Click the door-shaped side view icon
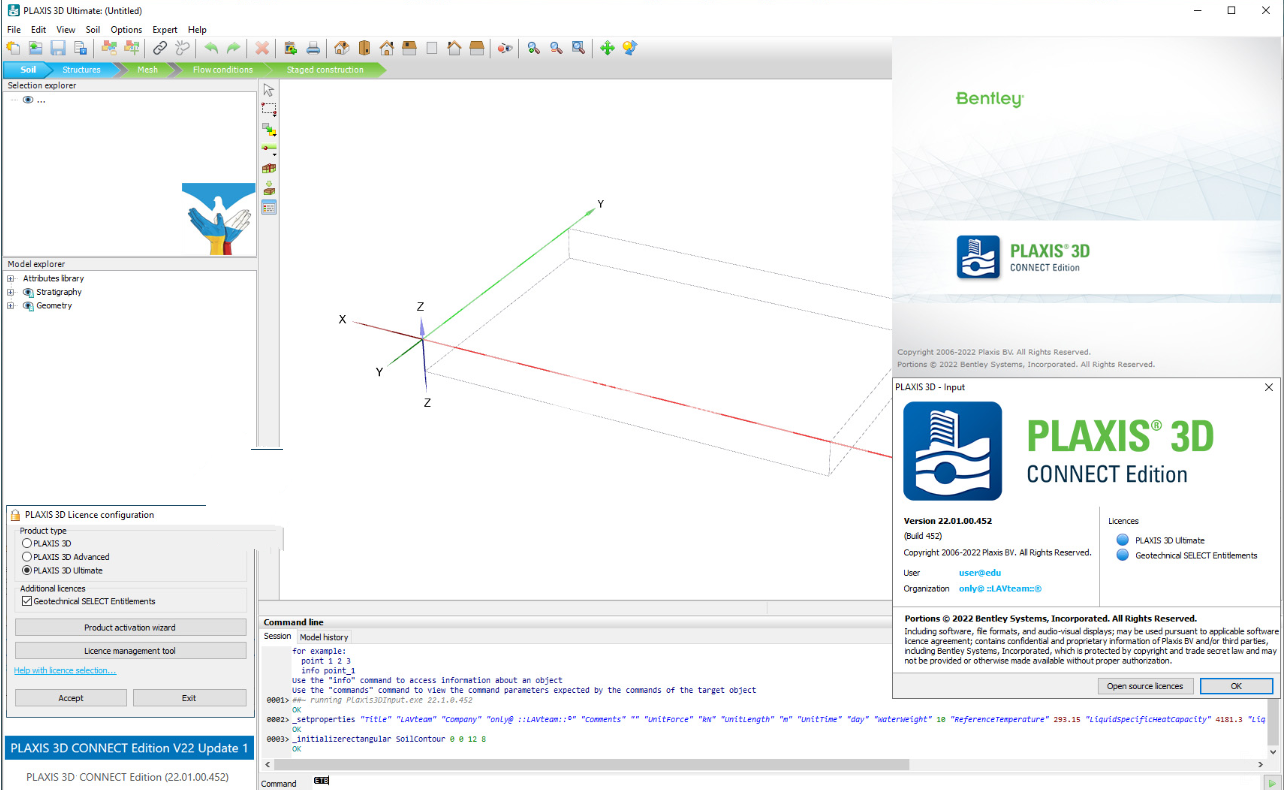This screenshot has height=790, width=1285. (364, 48)
